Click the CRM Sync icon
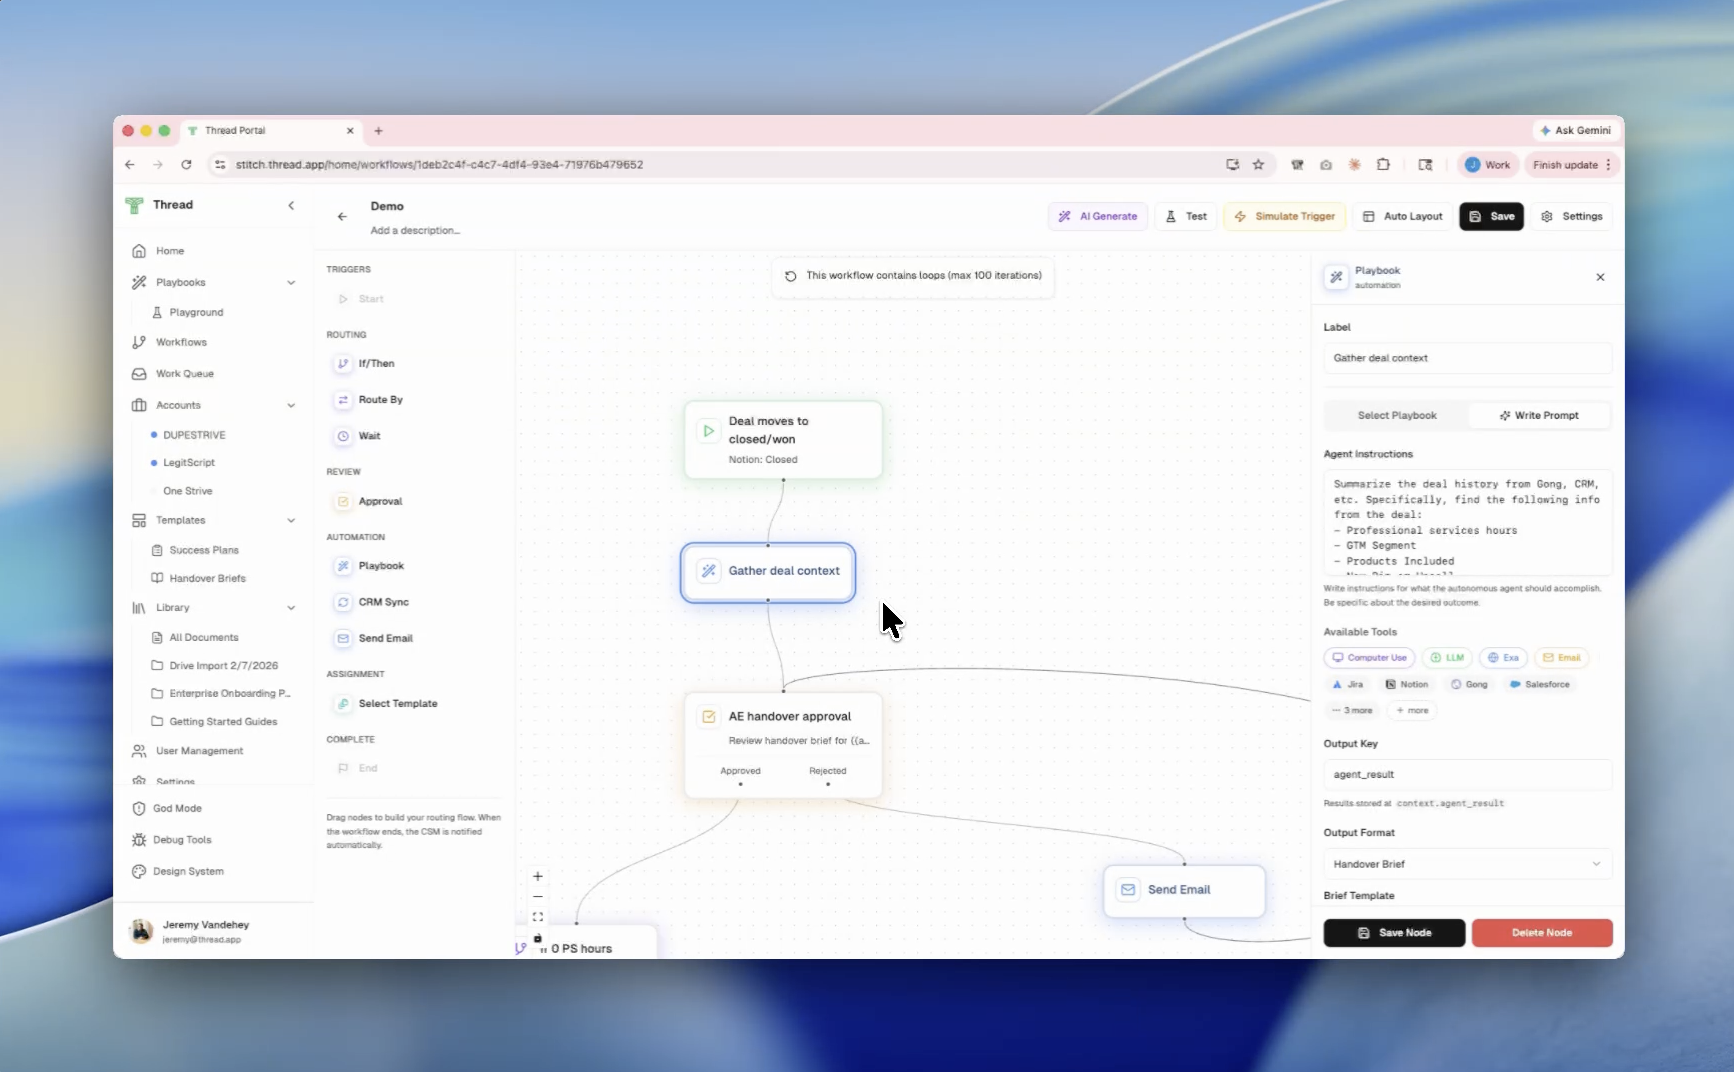Viewport: 1734px width, 1072px height. coord(343,602)
